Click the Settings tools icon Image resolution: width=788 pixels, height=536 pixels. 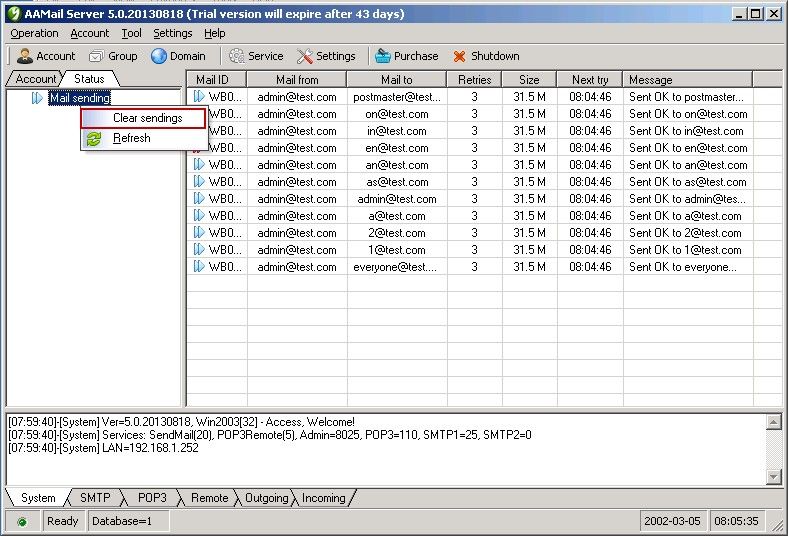(305, 56)
